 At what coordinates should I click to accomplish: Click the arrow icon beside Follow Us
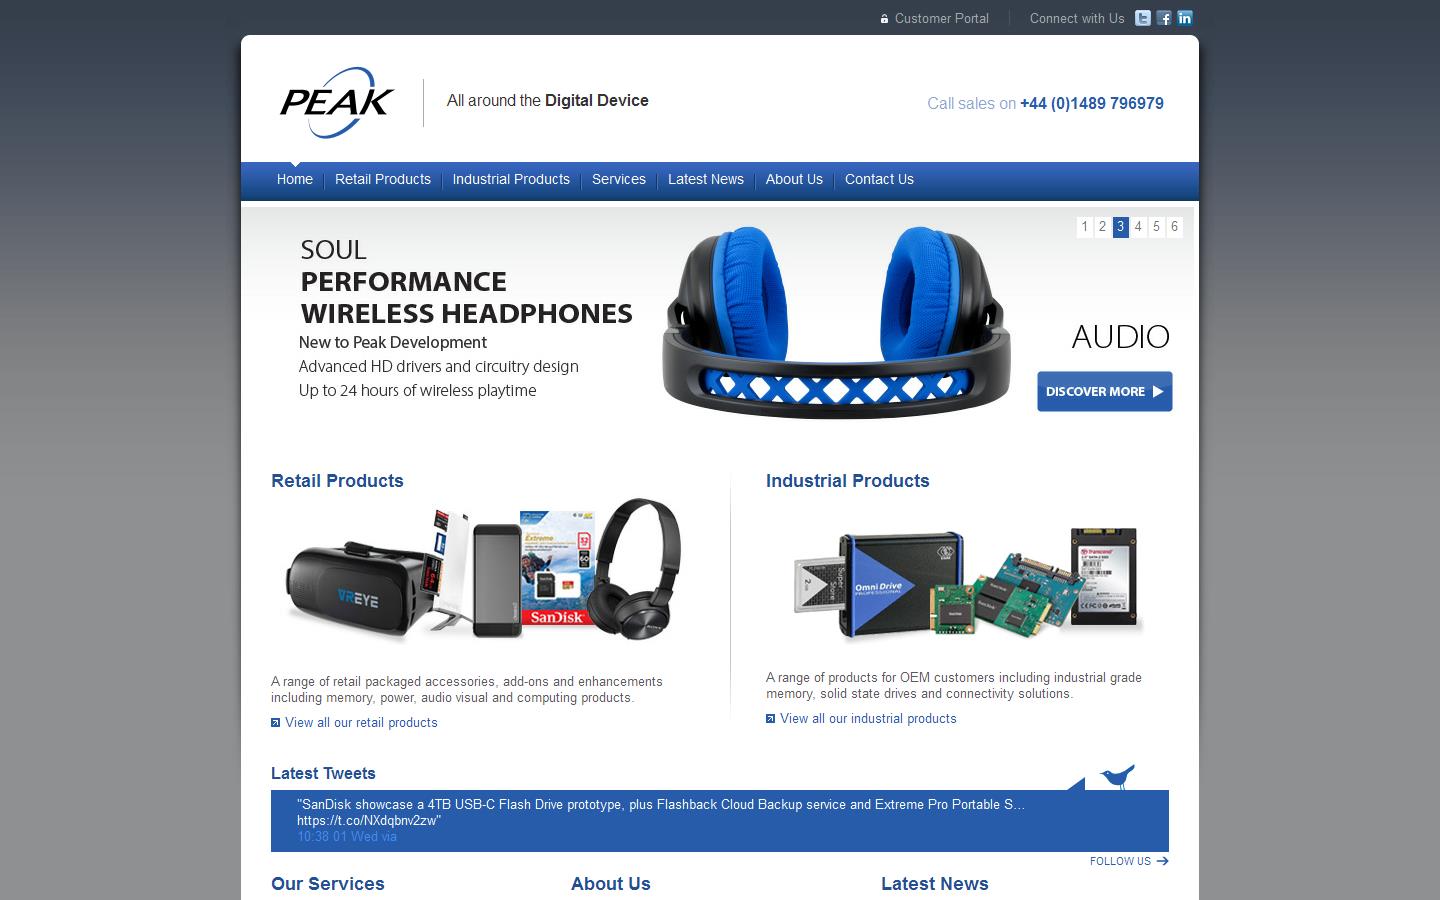1162,861
